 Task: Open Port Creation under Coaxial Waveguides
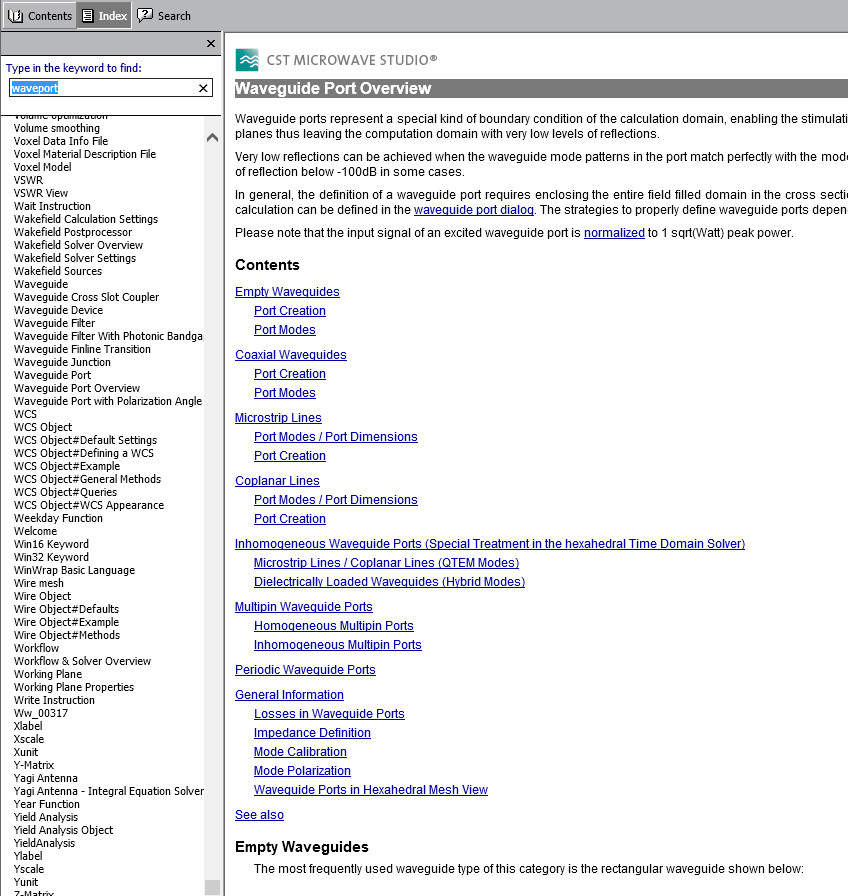click(290, 374)
